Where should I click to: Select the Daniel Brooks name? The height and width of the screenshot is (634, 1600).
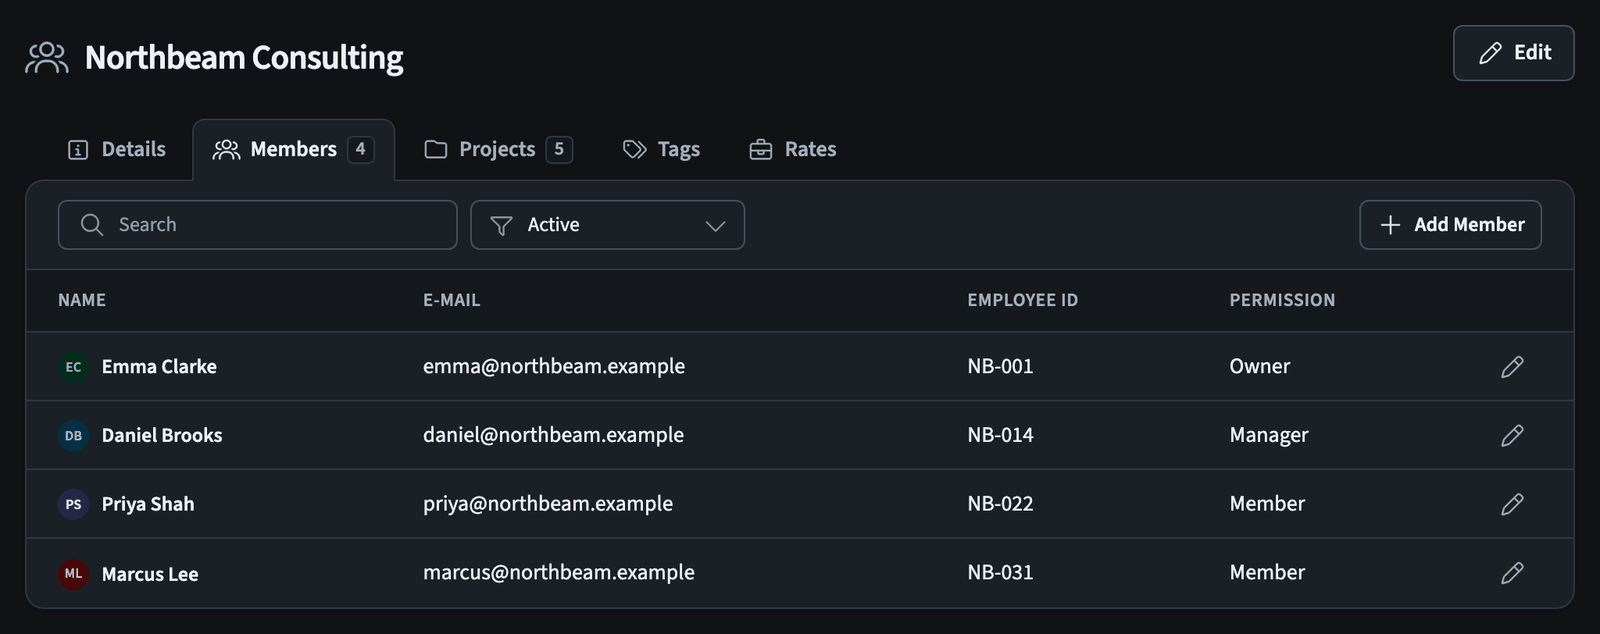coord(162,436)
